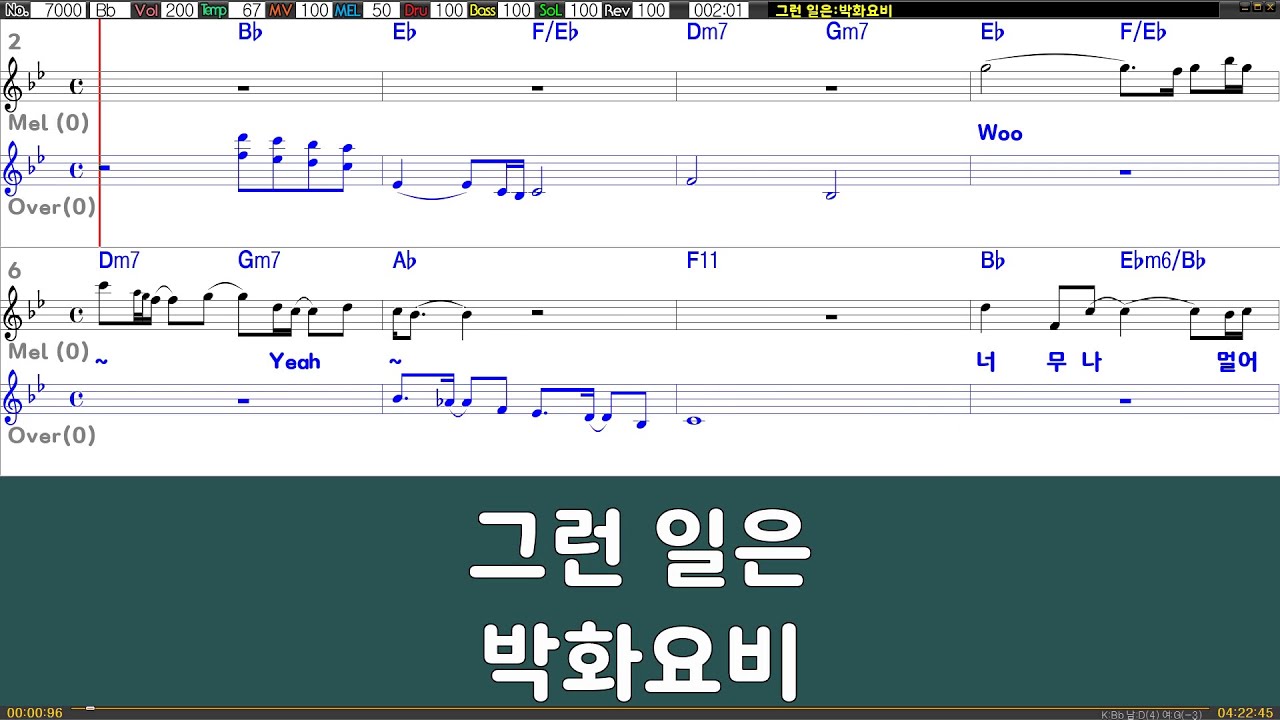The height and width of the screenshot is (720, 1280).
Task: Select the SoL value 100
Action: coord(585,10)
